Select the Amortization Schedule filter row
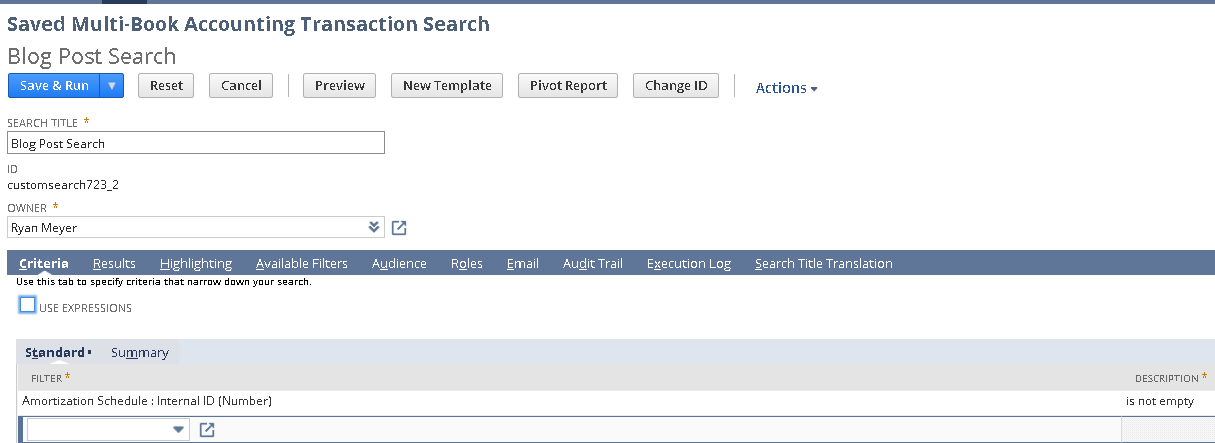Viewport: 1215px width, 443px height. tap(147, 402)
